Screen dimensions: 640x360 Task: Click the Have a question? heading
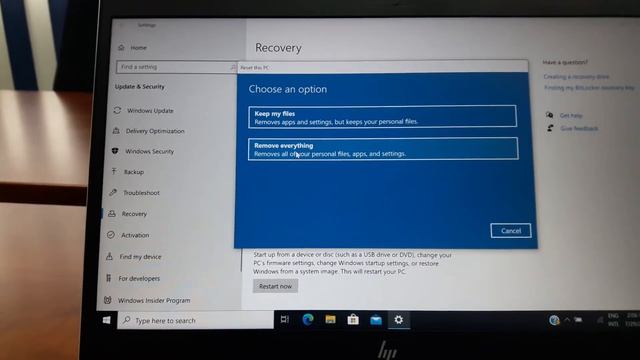click(565, 62)
